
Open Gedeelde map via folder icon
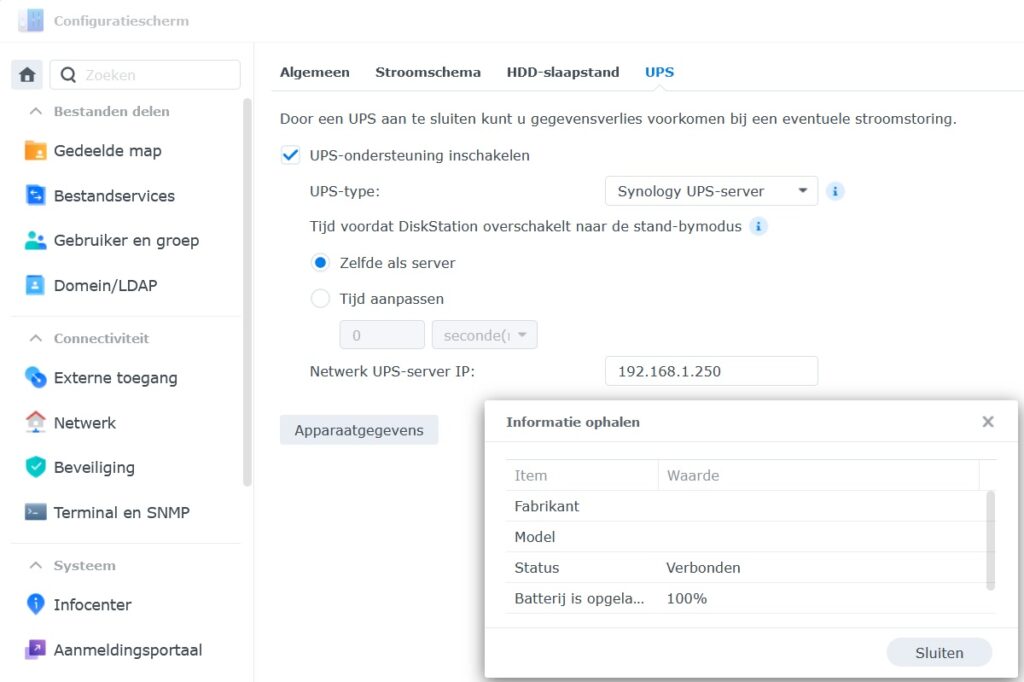[36, 151]
